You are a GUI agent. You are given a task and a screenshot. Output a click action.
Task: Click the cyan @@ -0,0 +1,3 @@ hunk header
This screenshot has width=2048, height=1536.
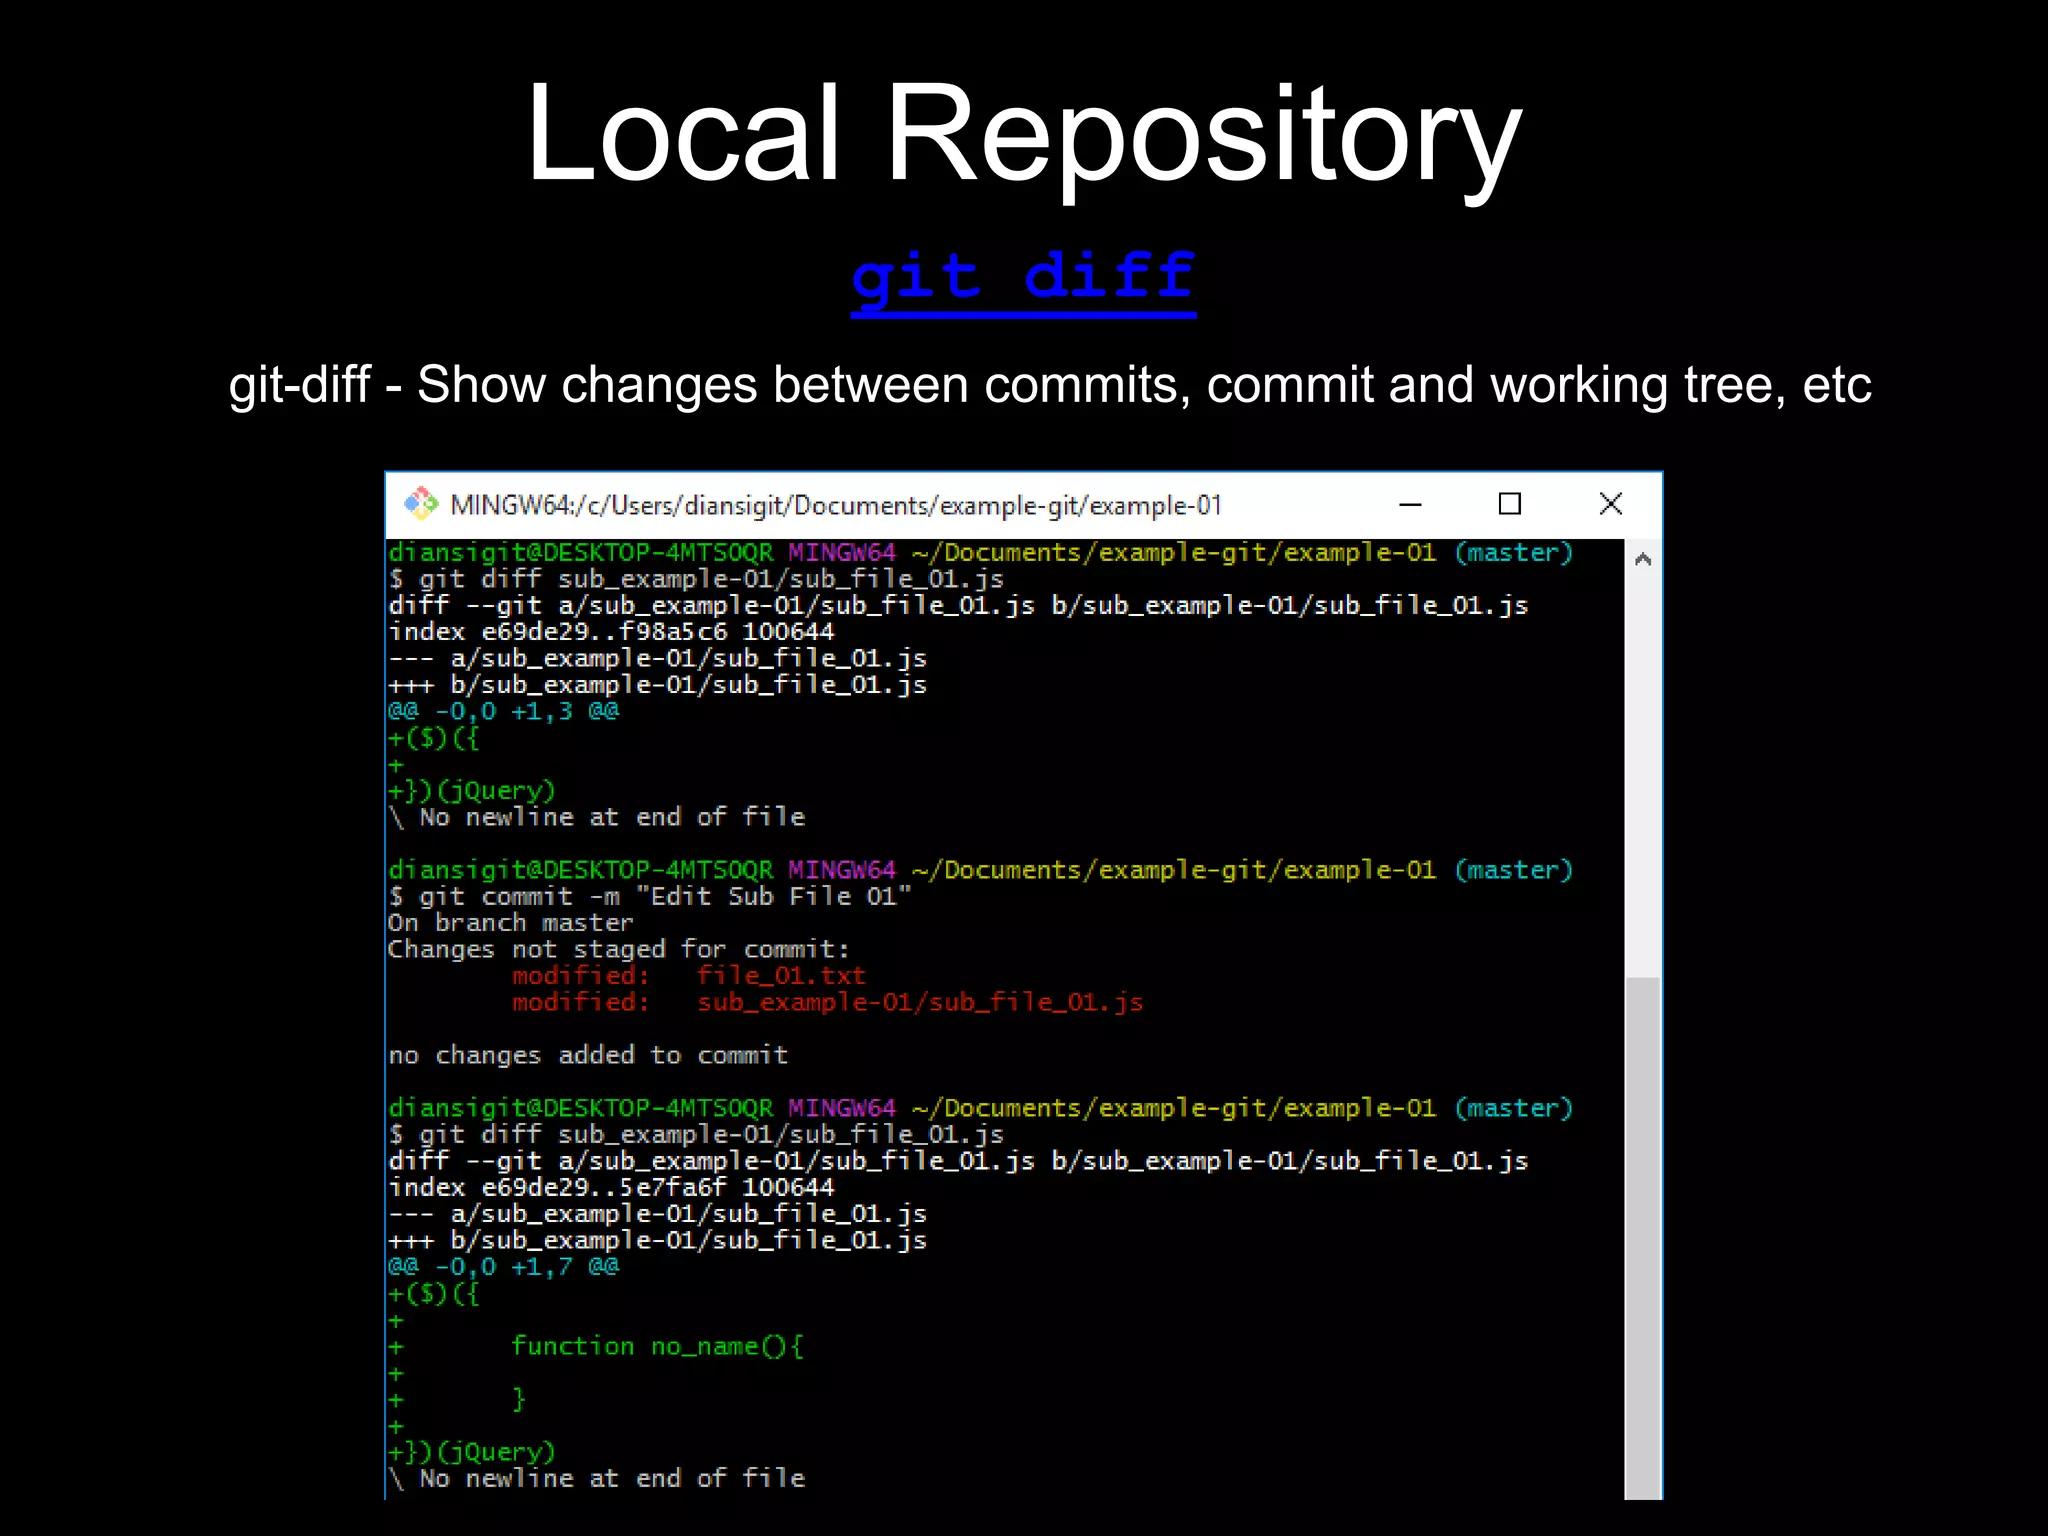503,711
